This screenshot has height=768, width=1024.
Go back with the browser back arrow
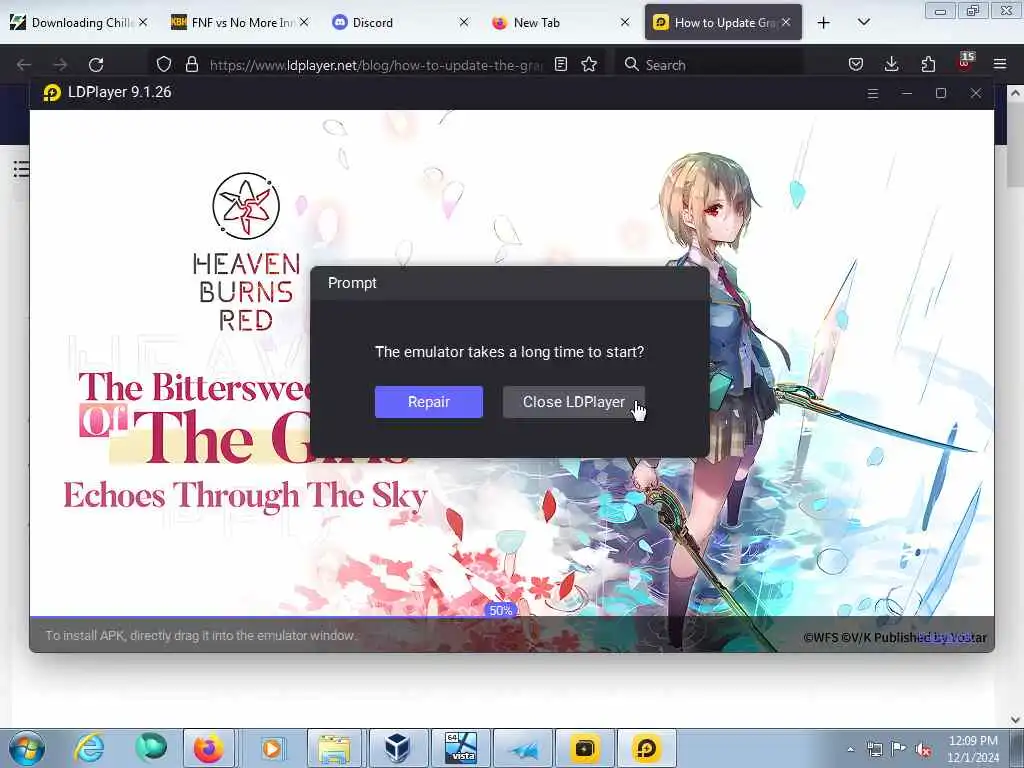click(24, 64)
